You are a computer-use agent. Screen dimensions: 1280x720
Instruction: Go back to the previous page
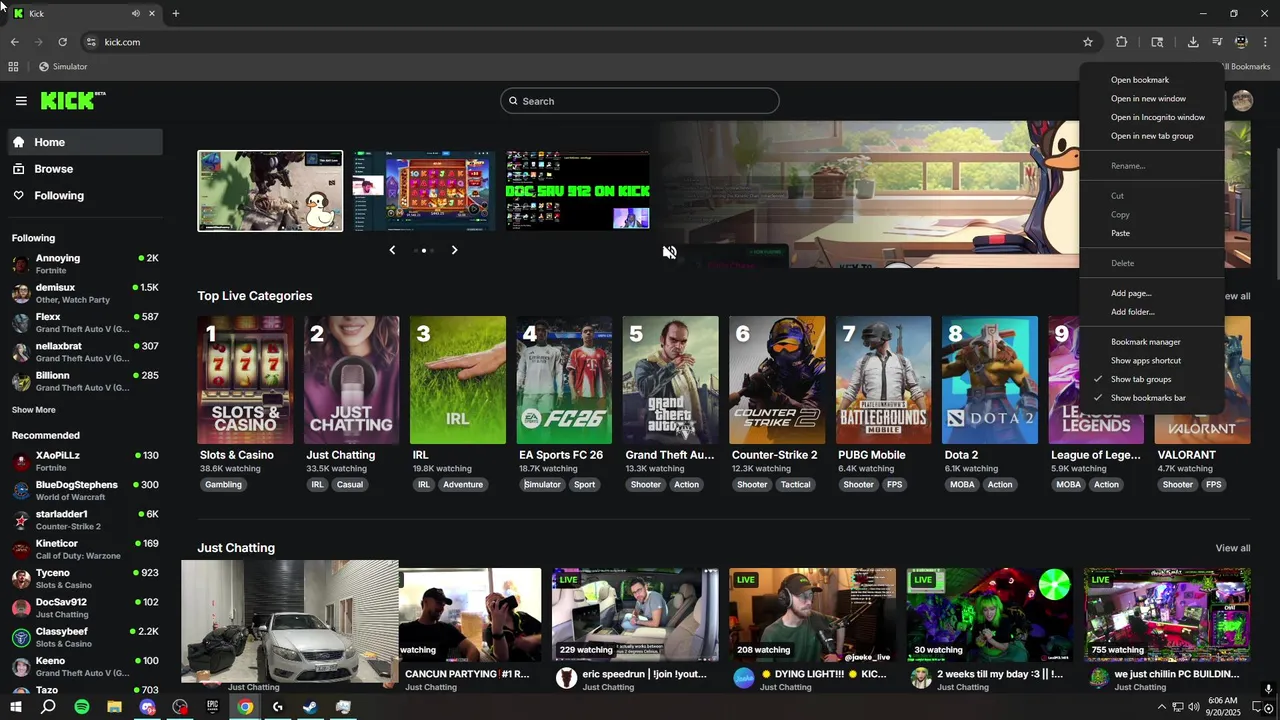coord(14,42)
